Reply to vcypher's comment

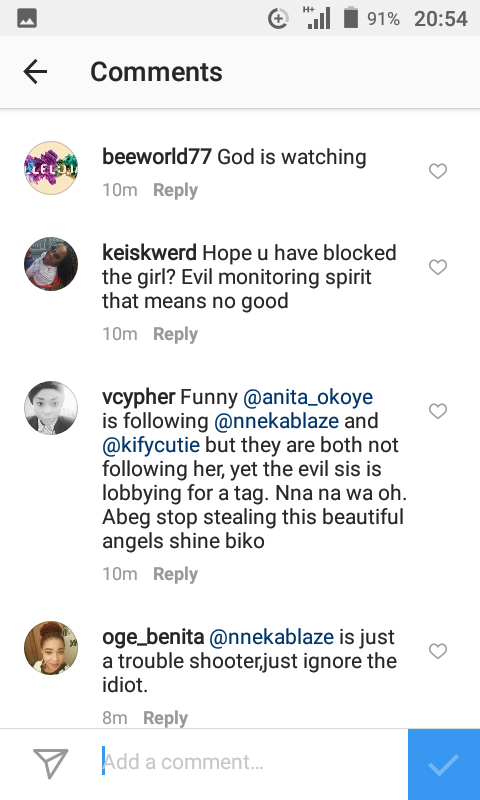175,574
